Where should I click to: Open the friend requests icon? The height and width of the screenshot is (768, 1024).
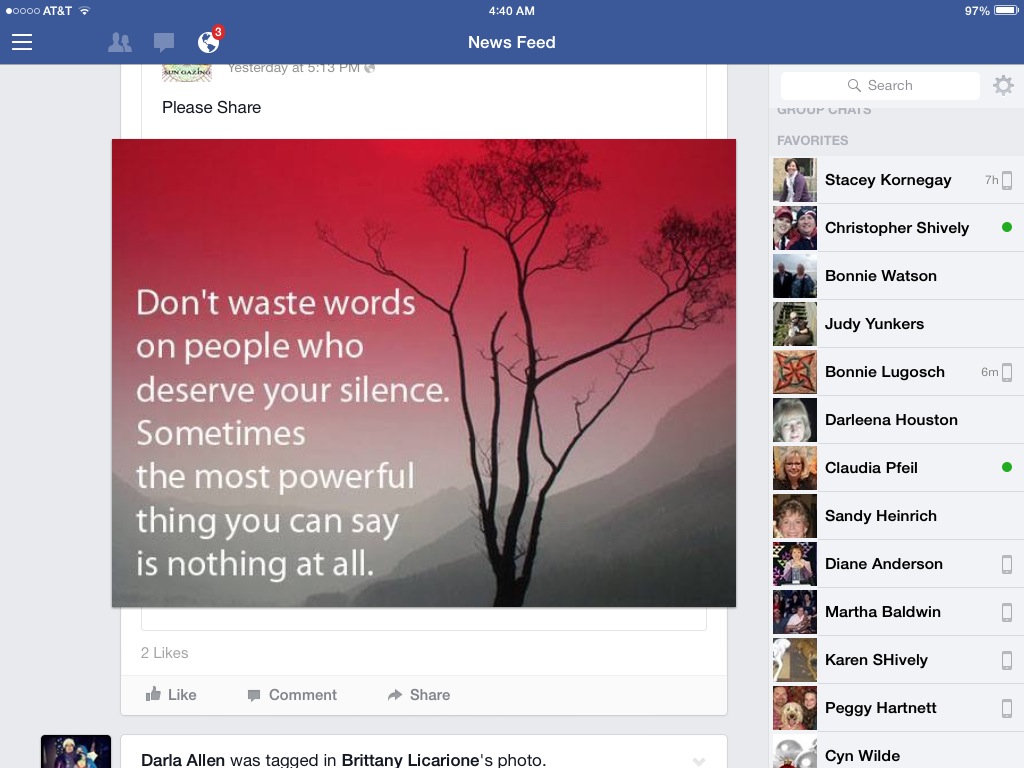(119, 42)
